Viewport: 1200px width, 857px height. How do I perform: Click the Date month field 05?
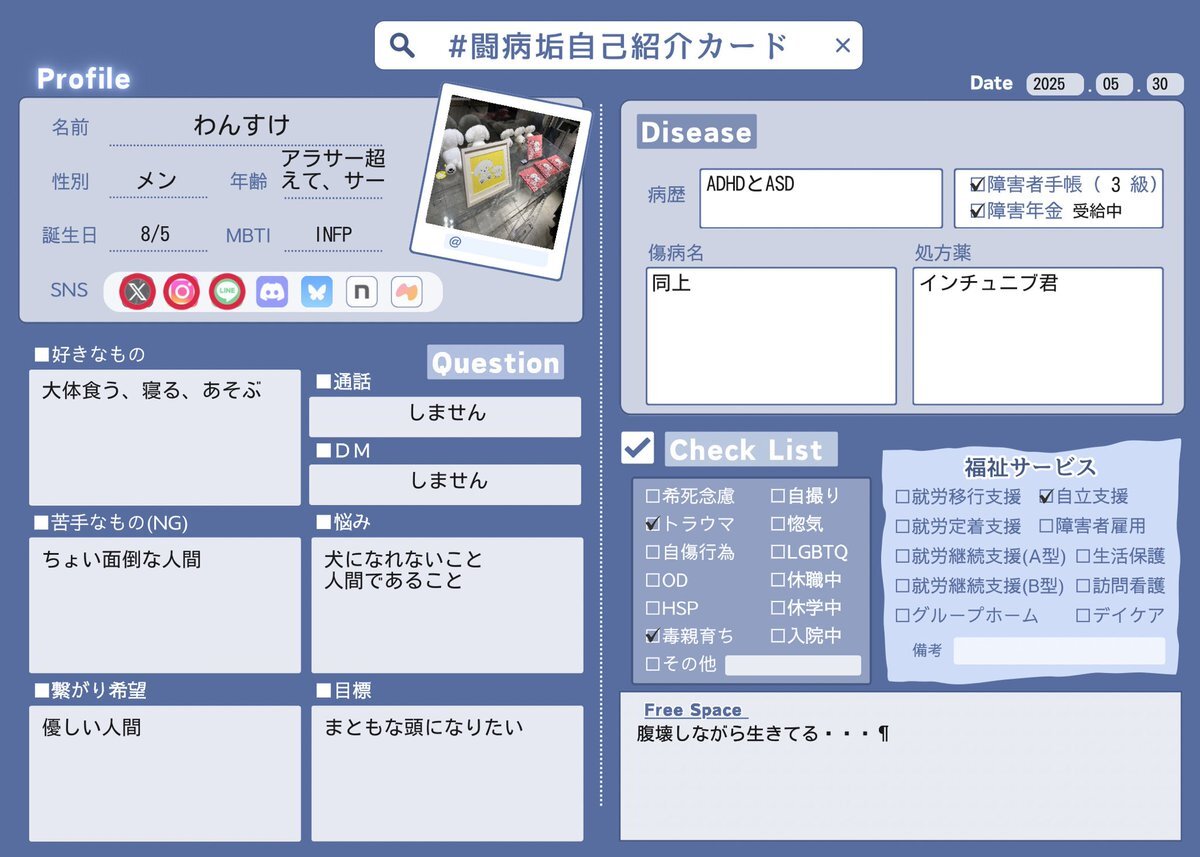[x=1113, y=84]
